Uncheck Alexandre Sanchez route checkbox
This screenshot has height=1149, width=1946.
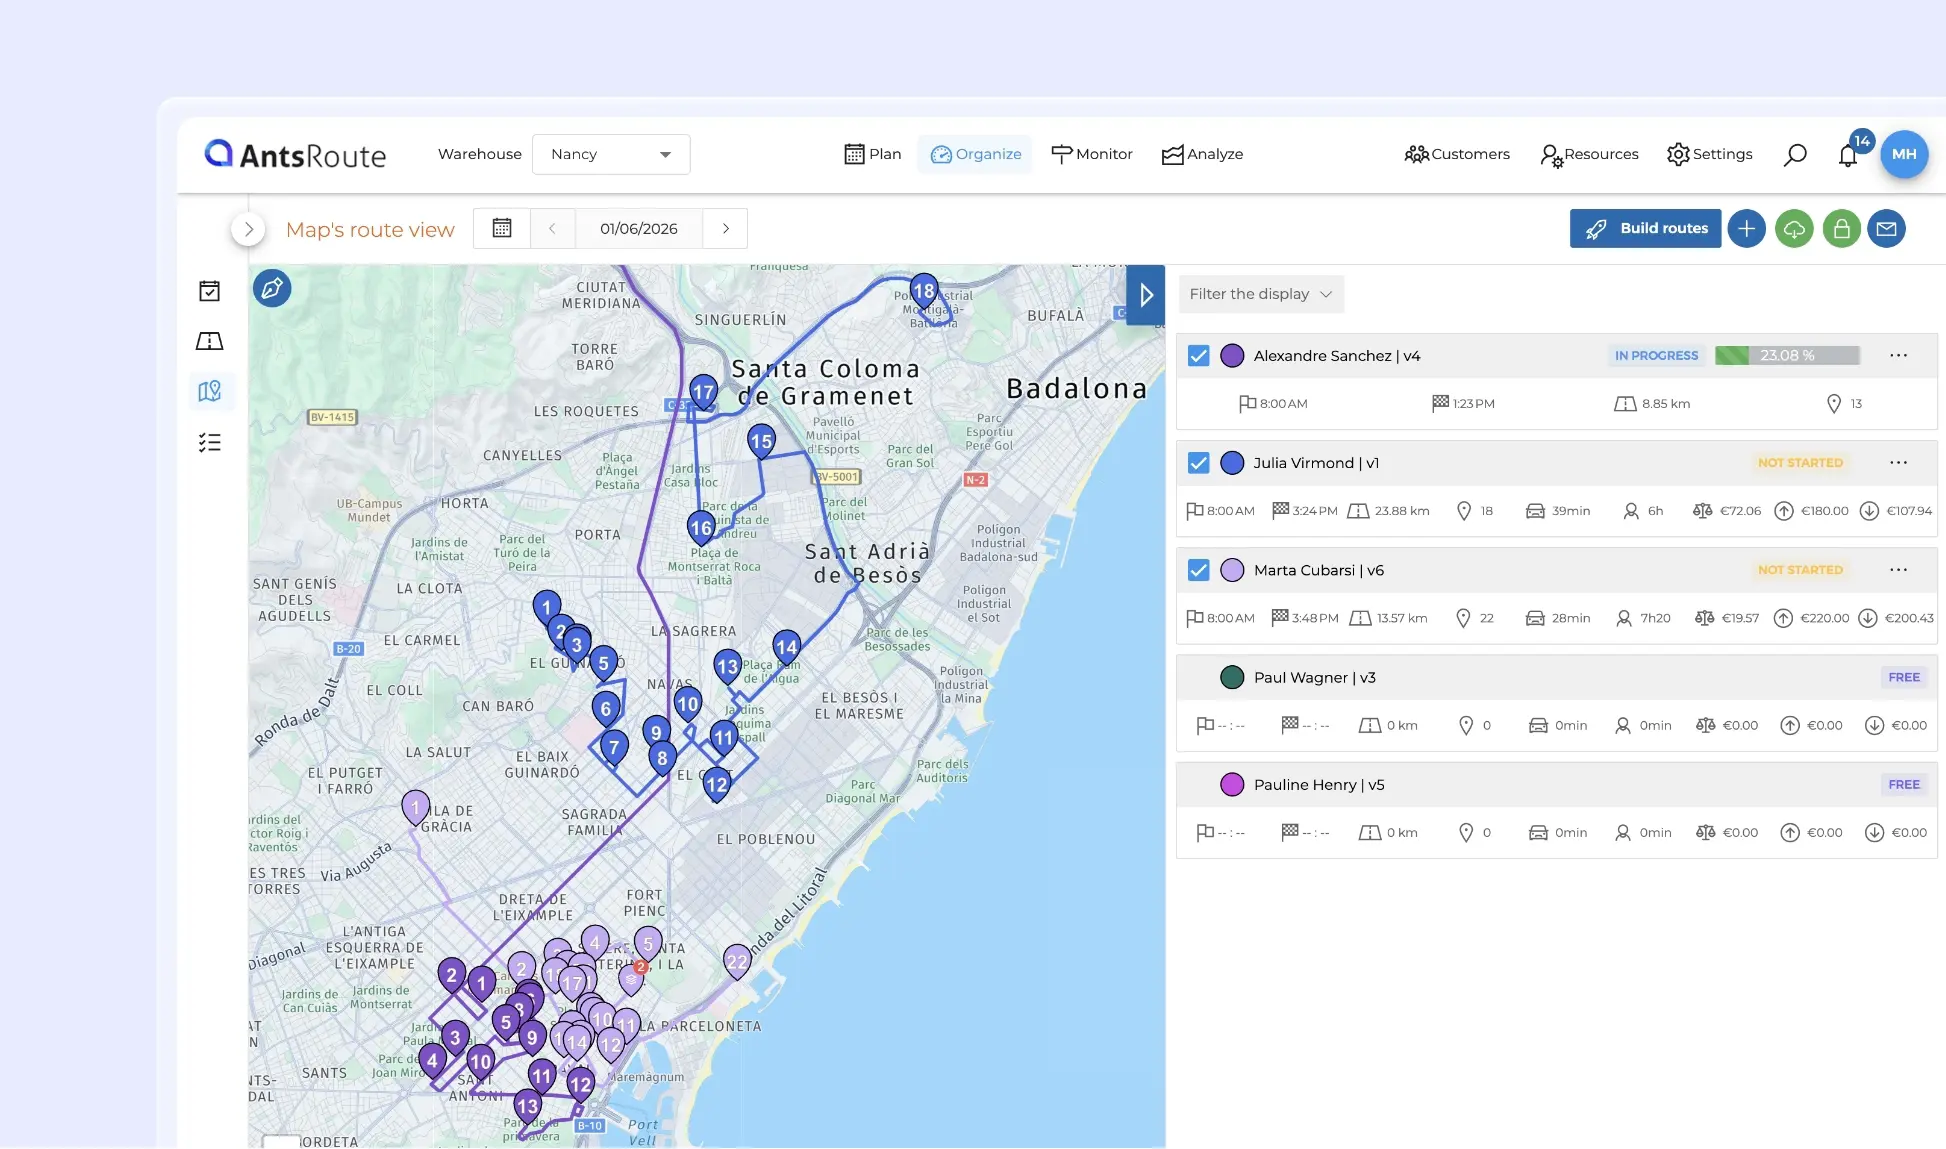[x=1199, y=355]
